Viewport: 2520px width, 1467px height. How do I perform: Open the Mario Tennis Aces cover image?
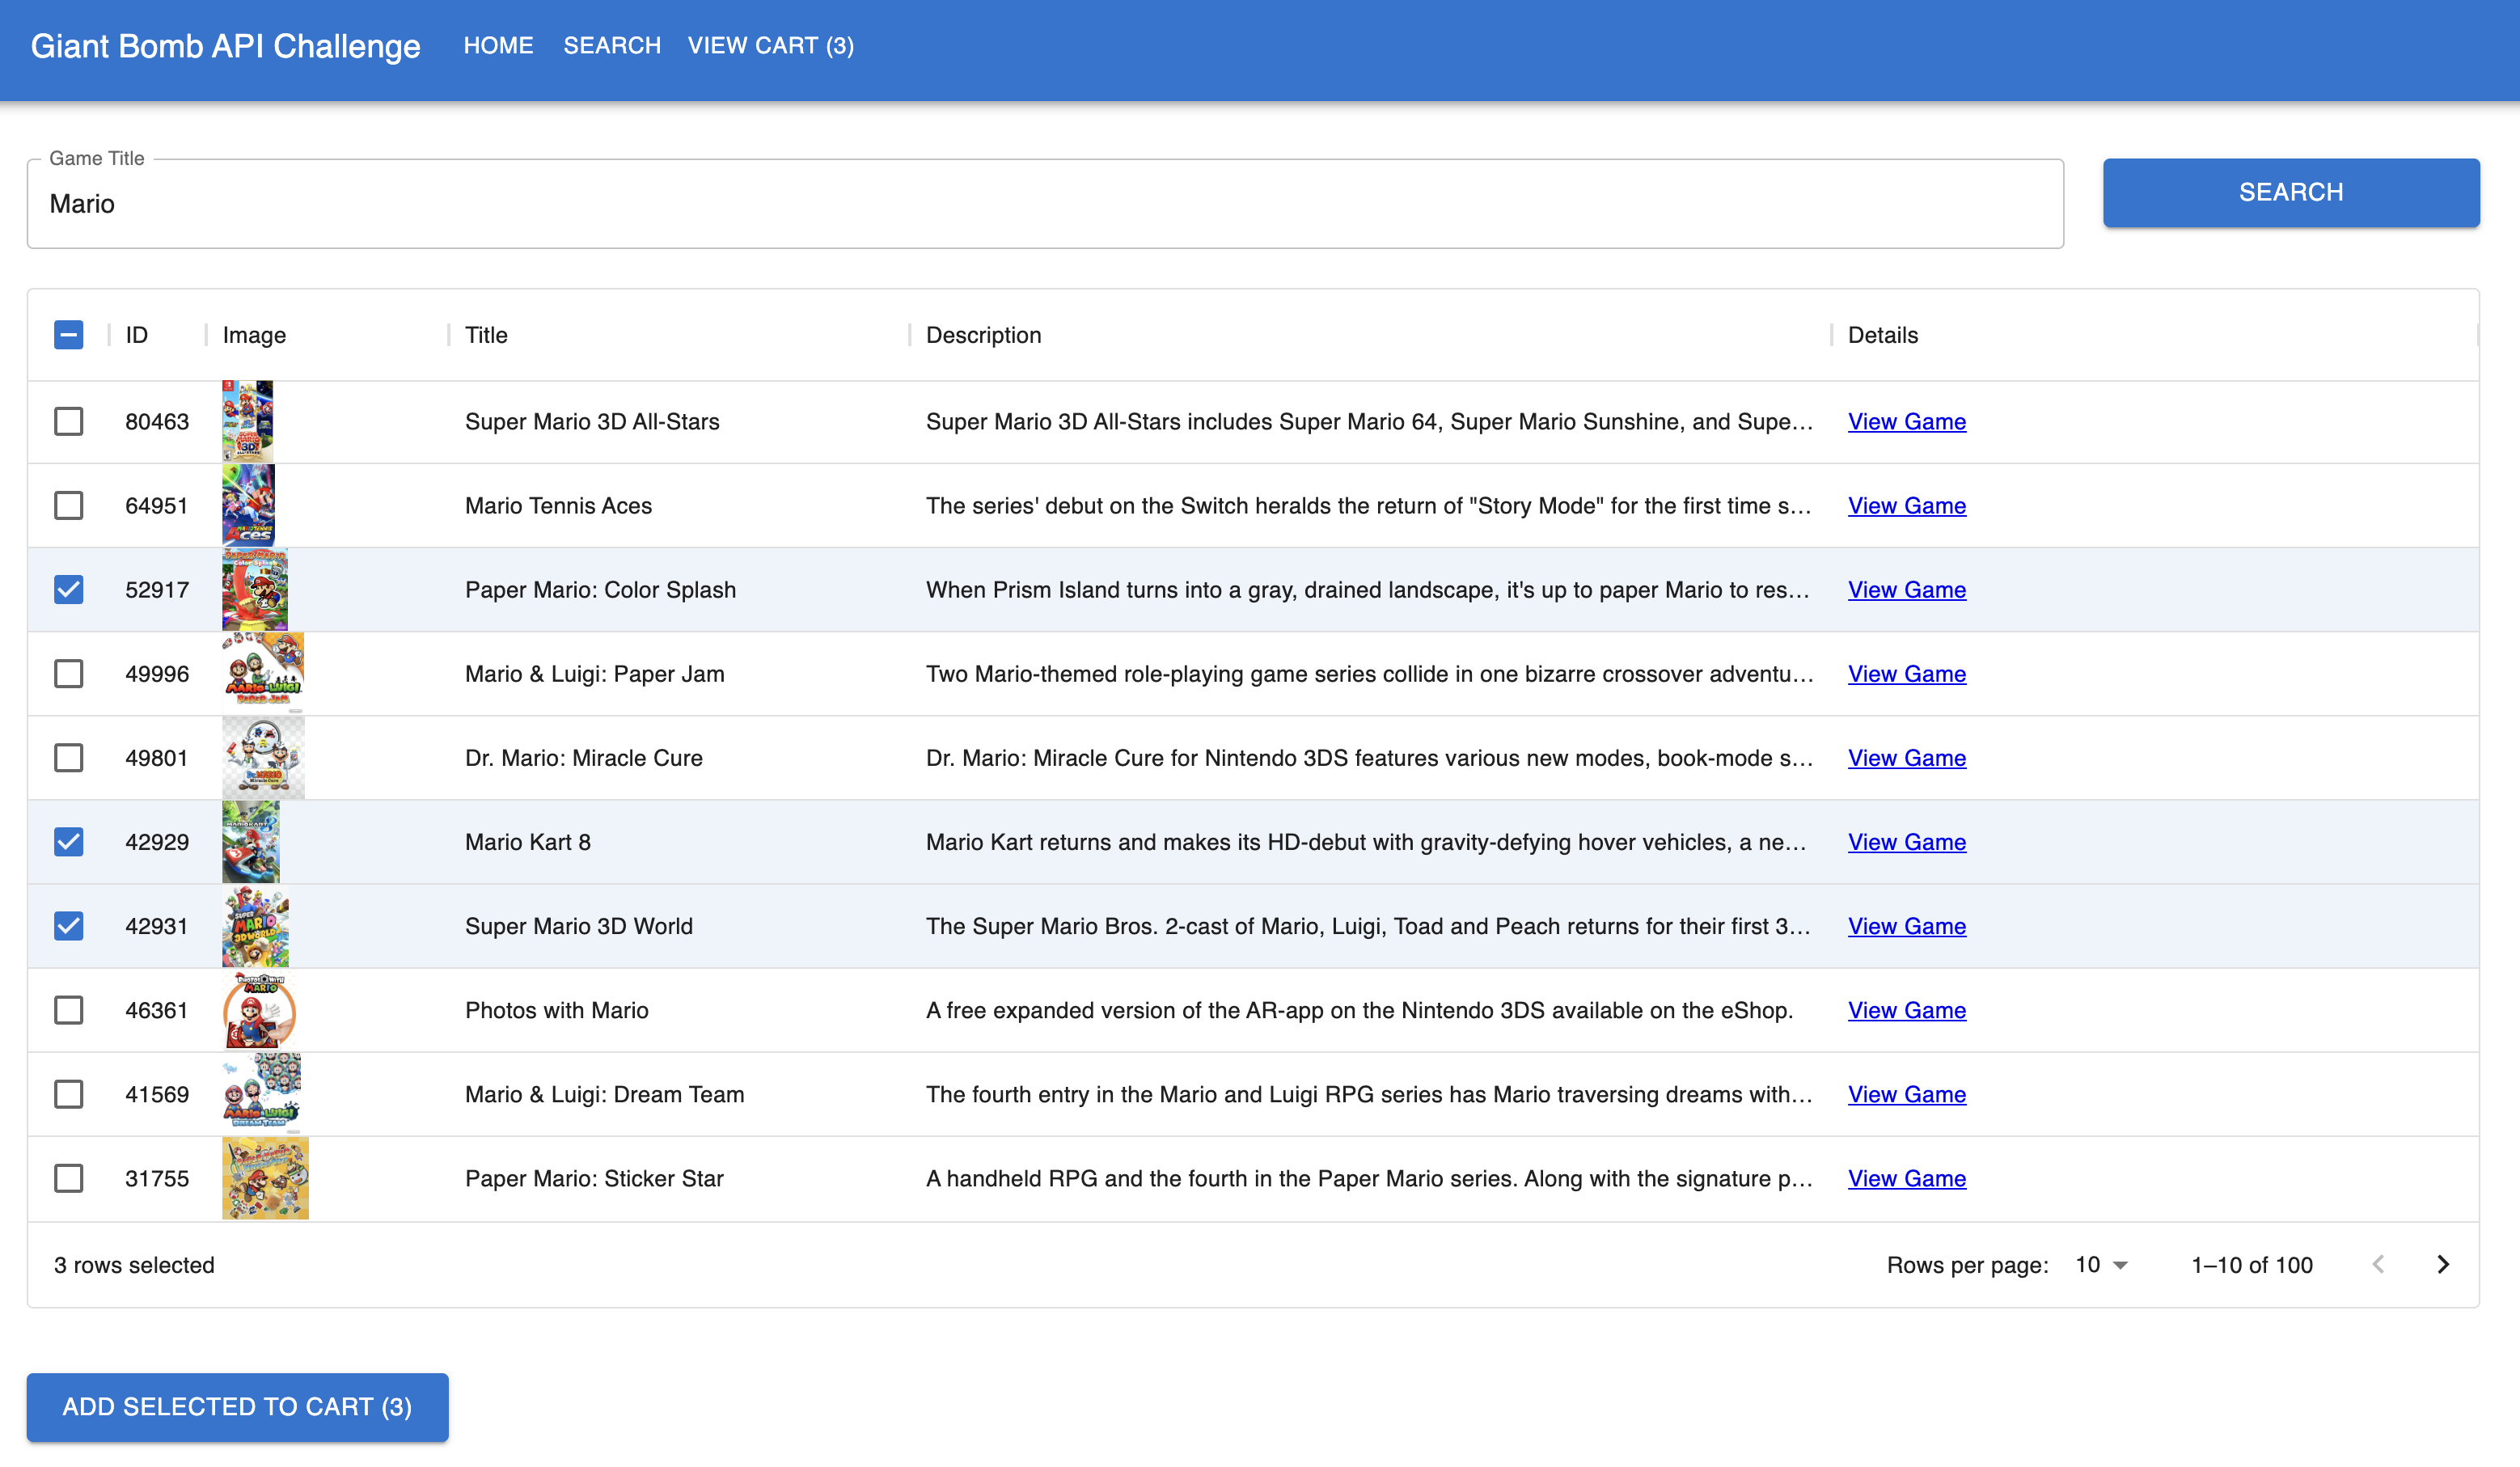tap(248, 505)
